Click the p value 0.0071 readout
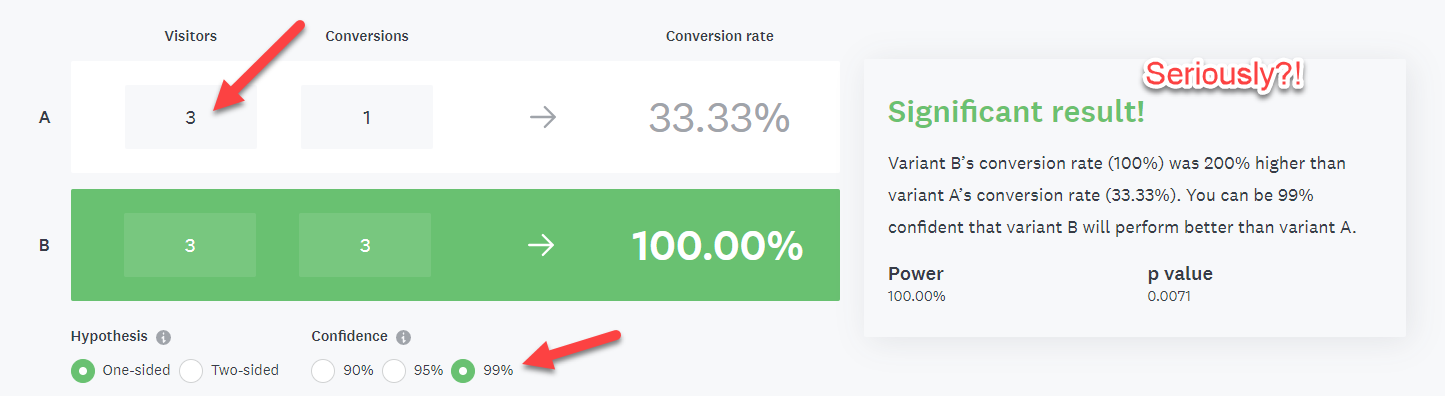 (1180, 284)
